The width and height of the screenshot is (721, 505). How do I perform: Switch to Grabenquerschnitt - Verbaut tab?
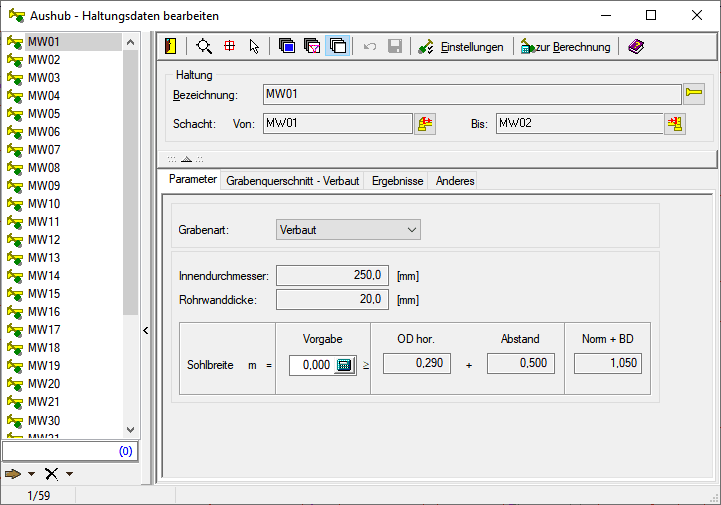[292, 181]
